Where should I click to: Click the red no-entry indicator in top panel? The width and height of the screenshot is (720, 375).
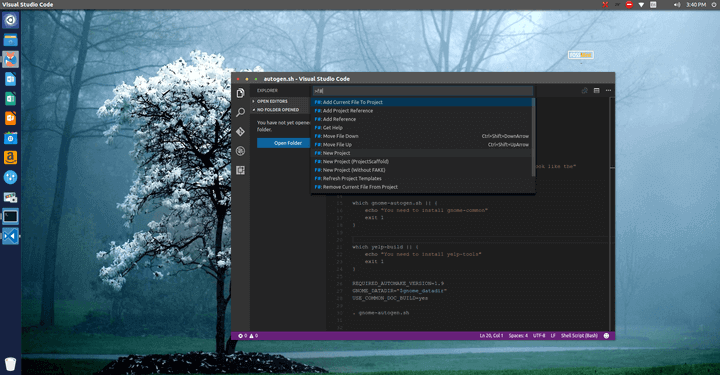pyautogui.click(x=629, y=5)
